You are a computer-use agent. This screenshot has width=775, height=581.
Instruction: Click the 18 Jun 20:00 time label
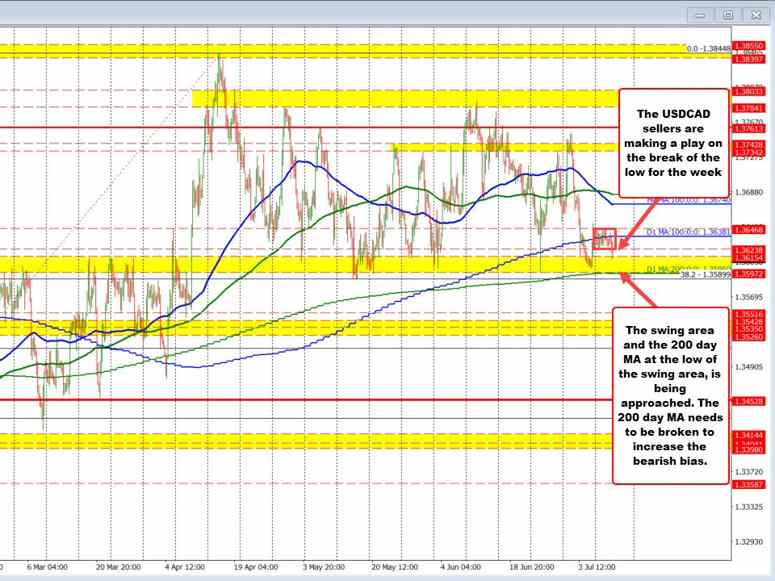pyautogui.click(x=531, y=567)
